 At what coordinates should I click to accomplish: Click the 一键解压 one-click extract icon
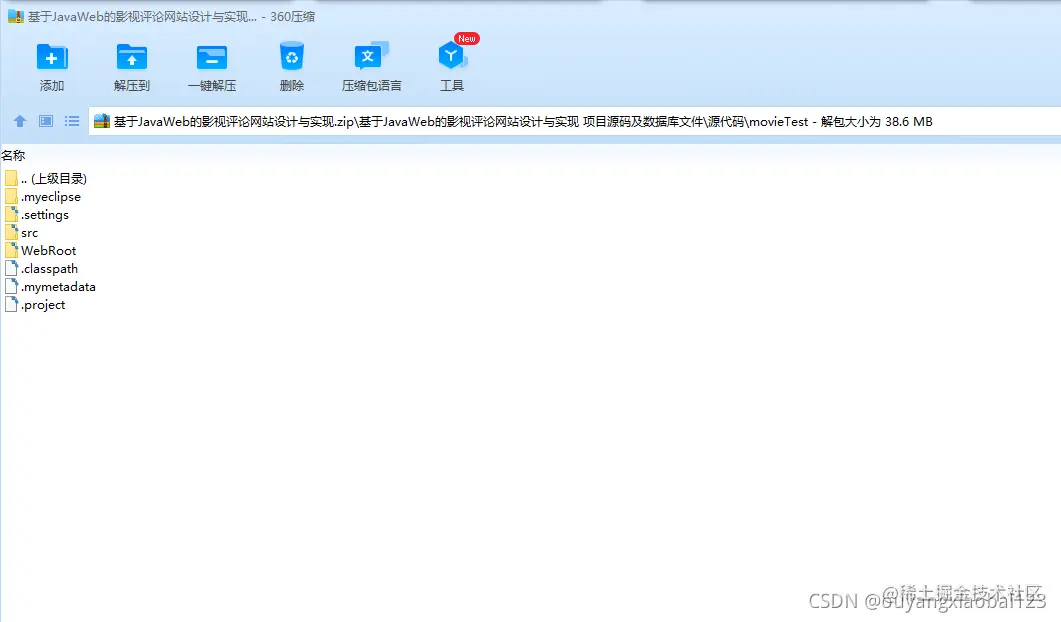click(212, 58)
